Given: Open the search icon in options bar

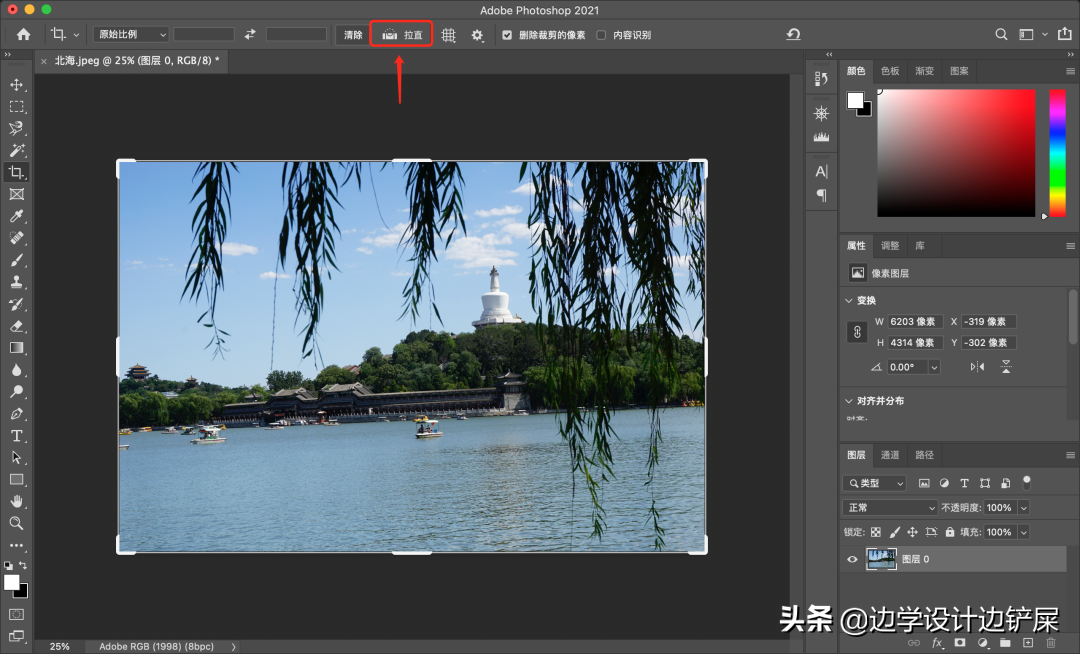Looking at the screenshot, I should 1001,34.
